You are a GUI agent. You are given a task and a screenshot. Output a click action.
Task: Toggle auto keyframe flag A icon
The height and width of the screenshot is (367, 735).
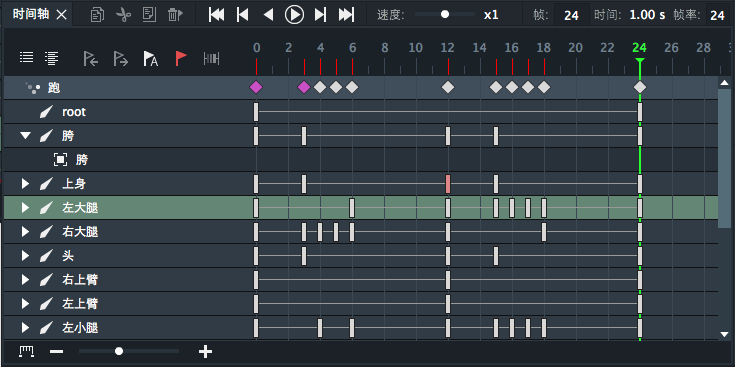150,59
